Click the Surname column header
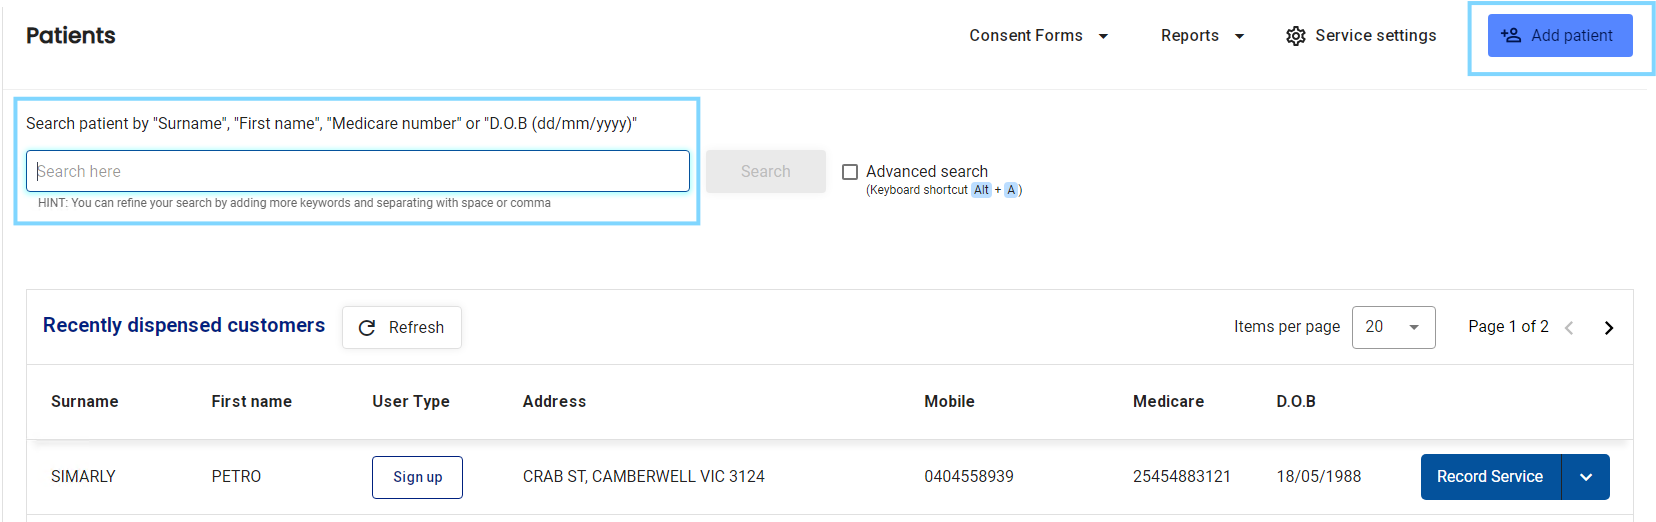Screen dimensions: 1656x522 (85, 401)
